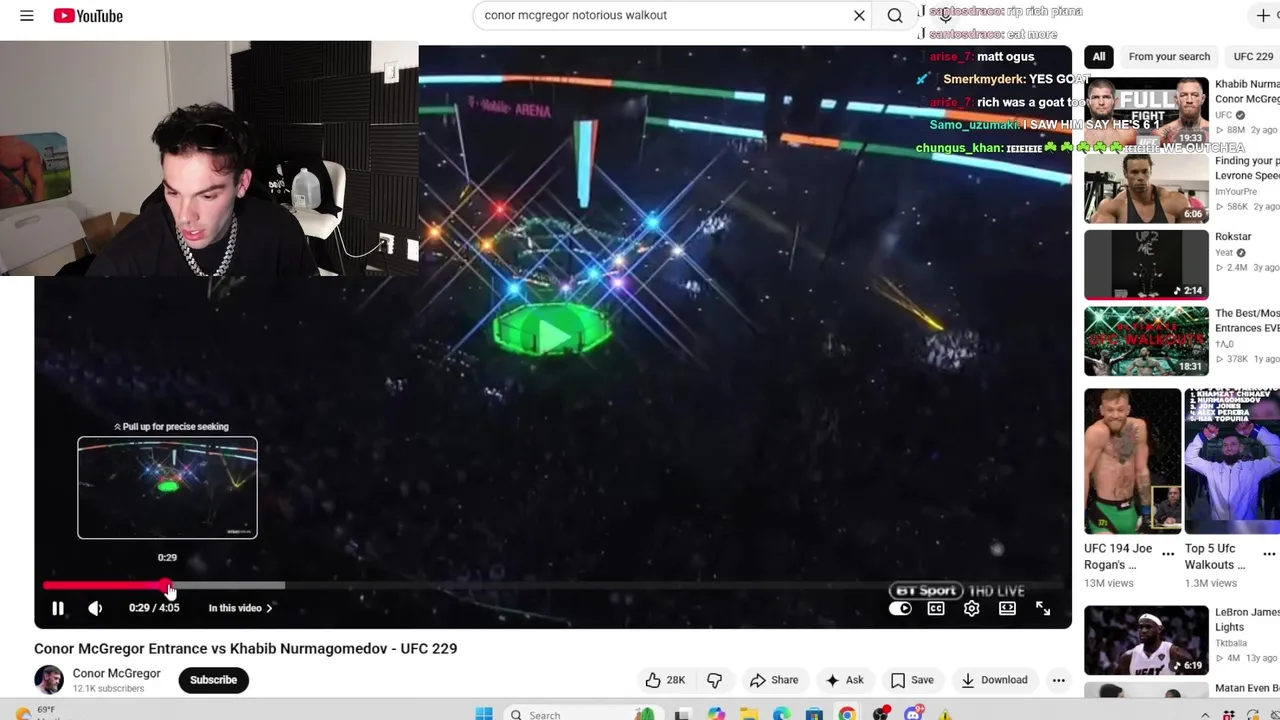Switch to theater mode
This screenshot has height=720, width=1280.
click(1007, 608)
